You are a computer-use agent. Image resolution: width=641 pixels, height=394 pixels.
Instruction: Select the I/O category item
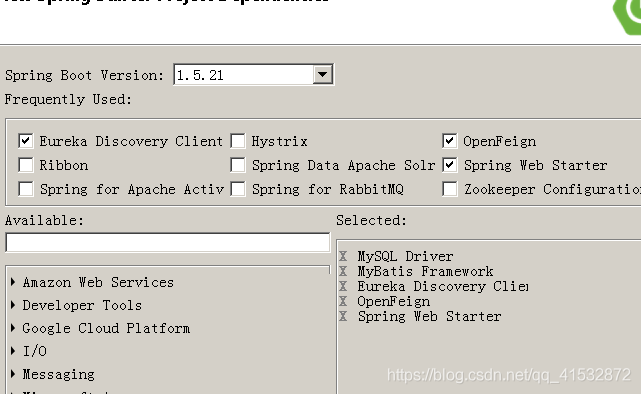pyautogui.click(x=35, y=351)
